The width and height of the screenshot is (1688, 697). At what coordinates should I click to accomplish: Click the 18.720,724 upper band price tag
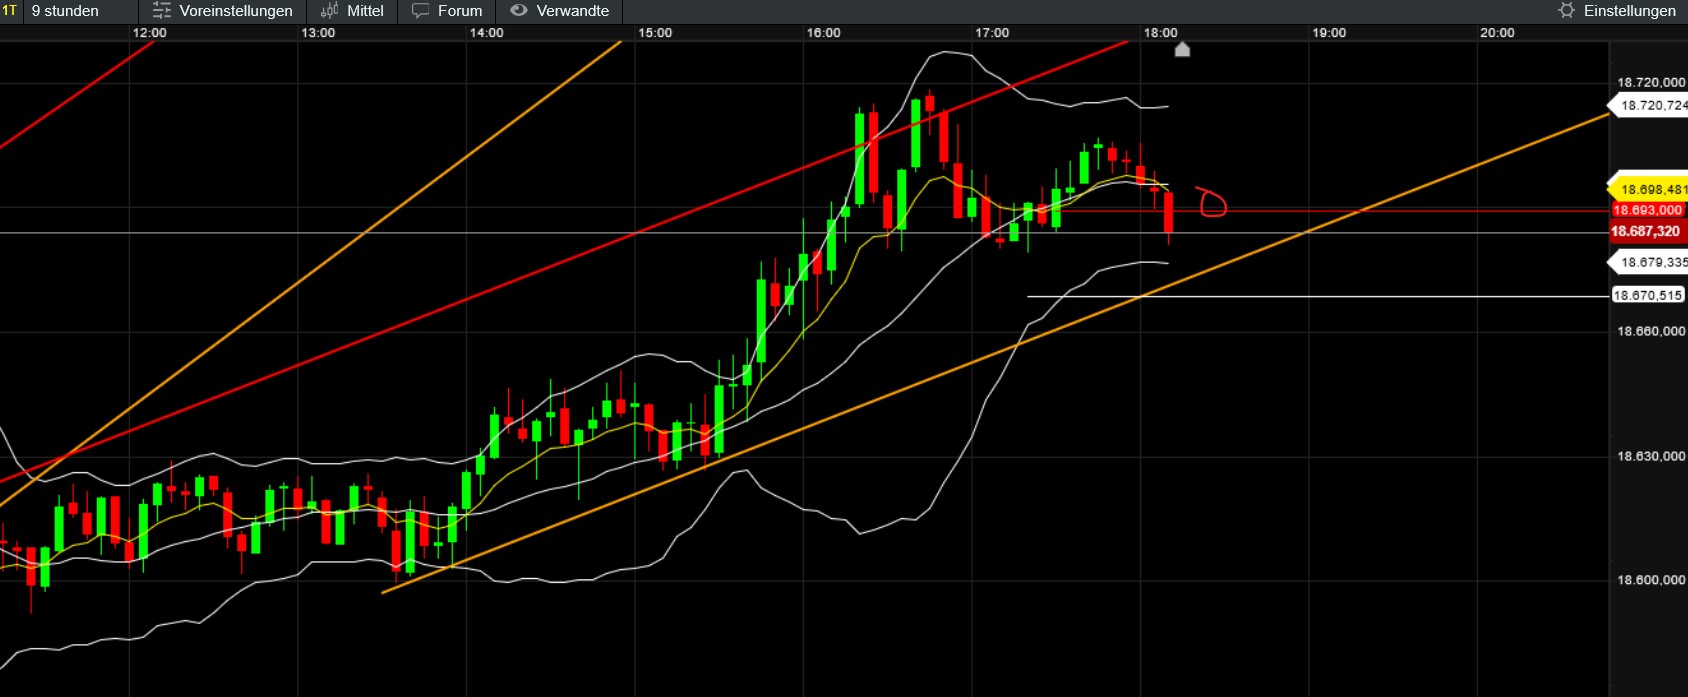tap(1647, 105)
